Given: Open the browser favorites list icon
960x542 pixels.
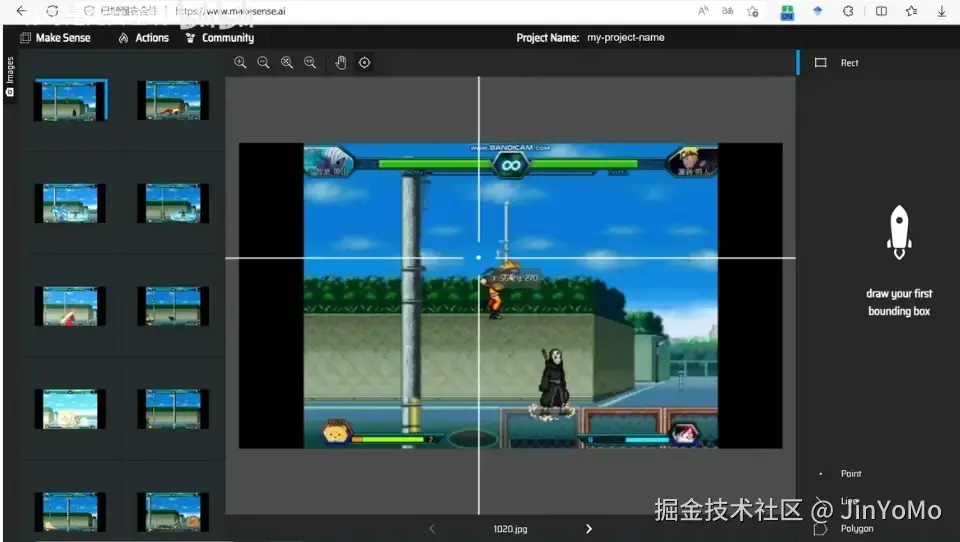Looking at the screenshot, I should click(912, 10).
